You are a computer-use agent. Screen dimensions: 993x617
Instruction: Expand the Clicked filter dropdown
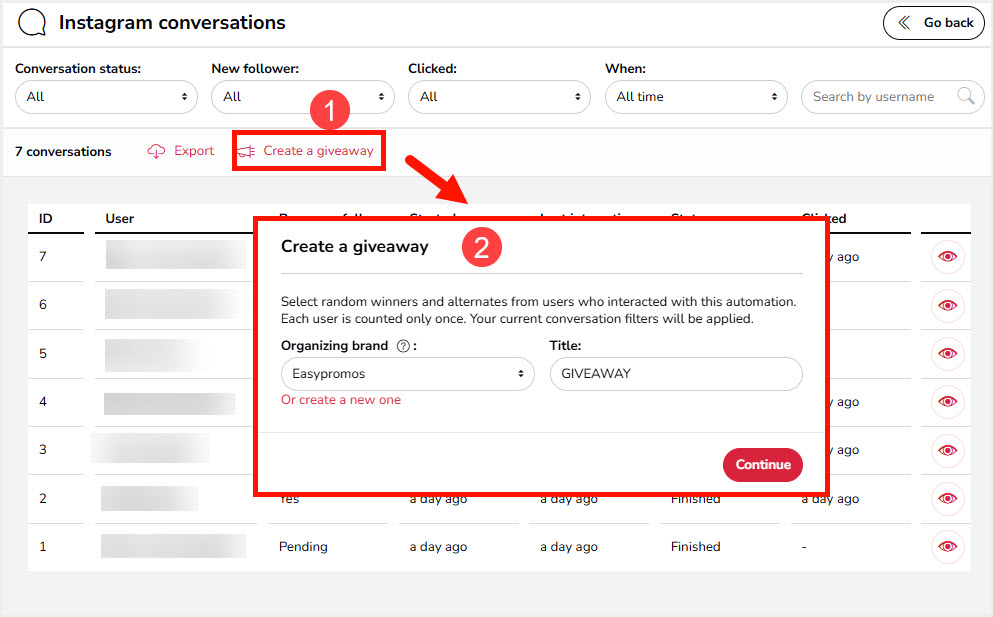[x=499, y=97]
